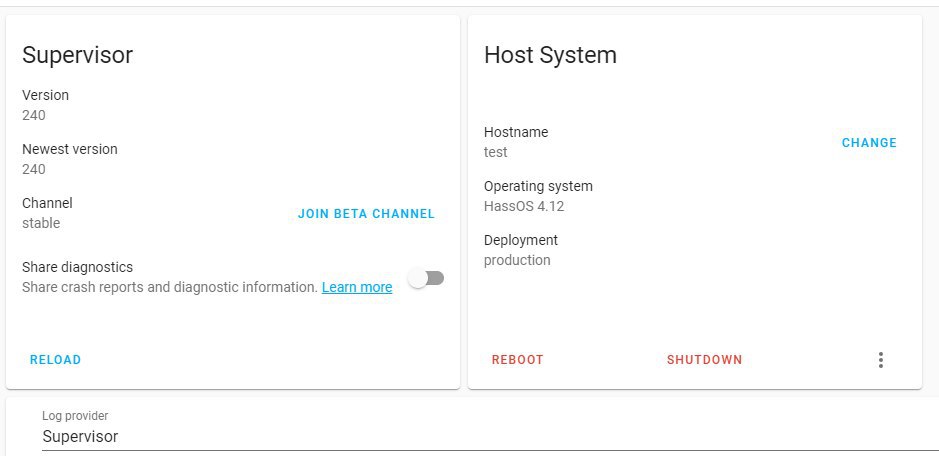This screenshot has height=456, width=939.
Task: Click Join Beta Channel button
Action: click(x=366, y=214)
